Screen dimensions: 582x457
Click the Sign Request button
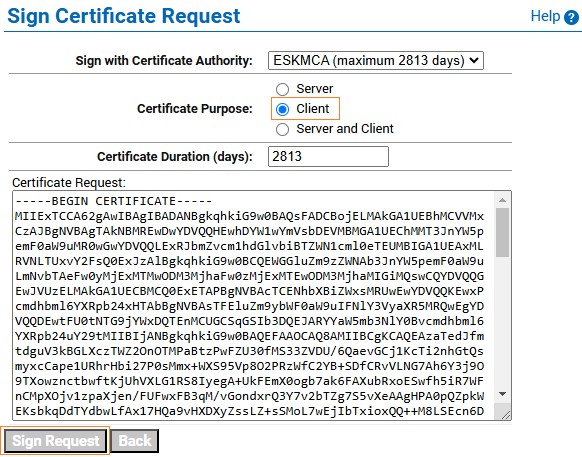click(x=55, y=441)
